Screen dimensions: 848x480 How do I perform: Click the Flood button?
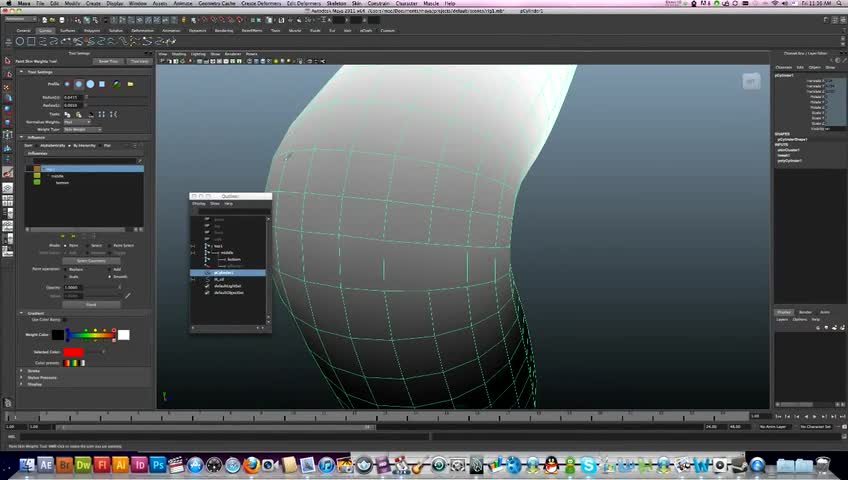(x=90, y=304)
